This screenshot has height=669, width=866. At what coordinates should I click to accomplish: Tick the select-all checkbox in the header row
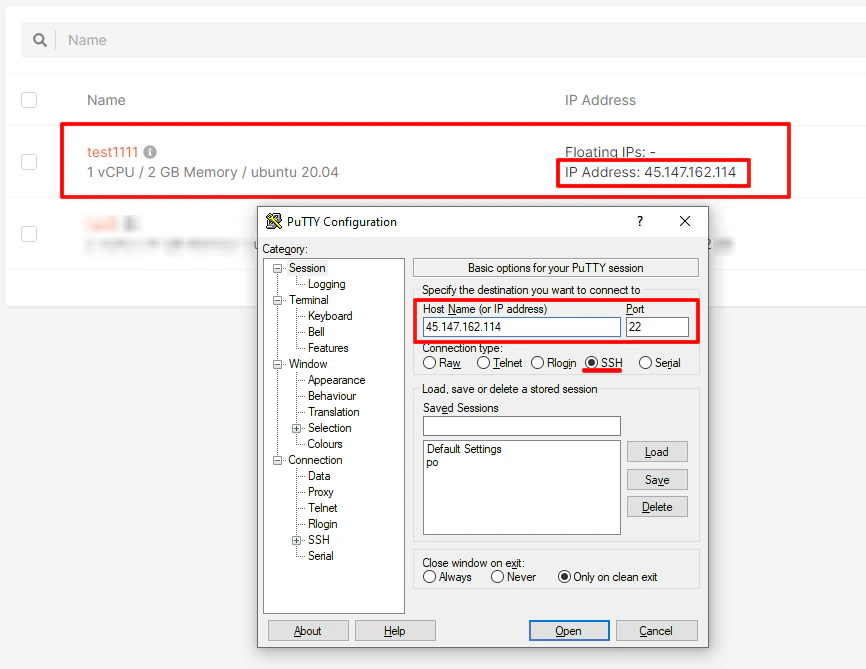[x=29, y=100]
